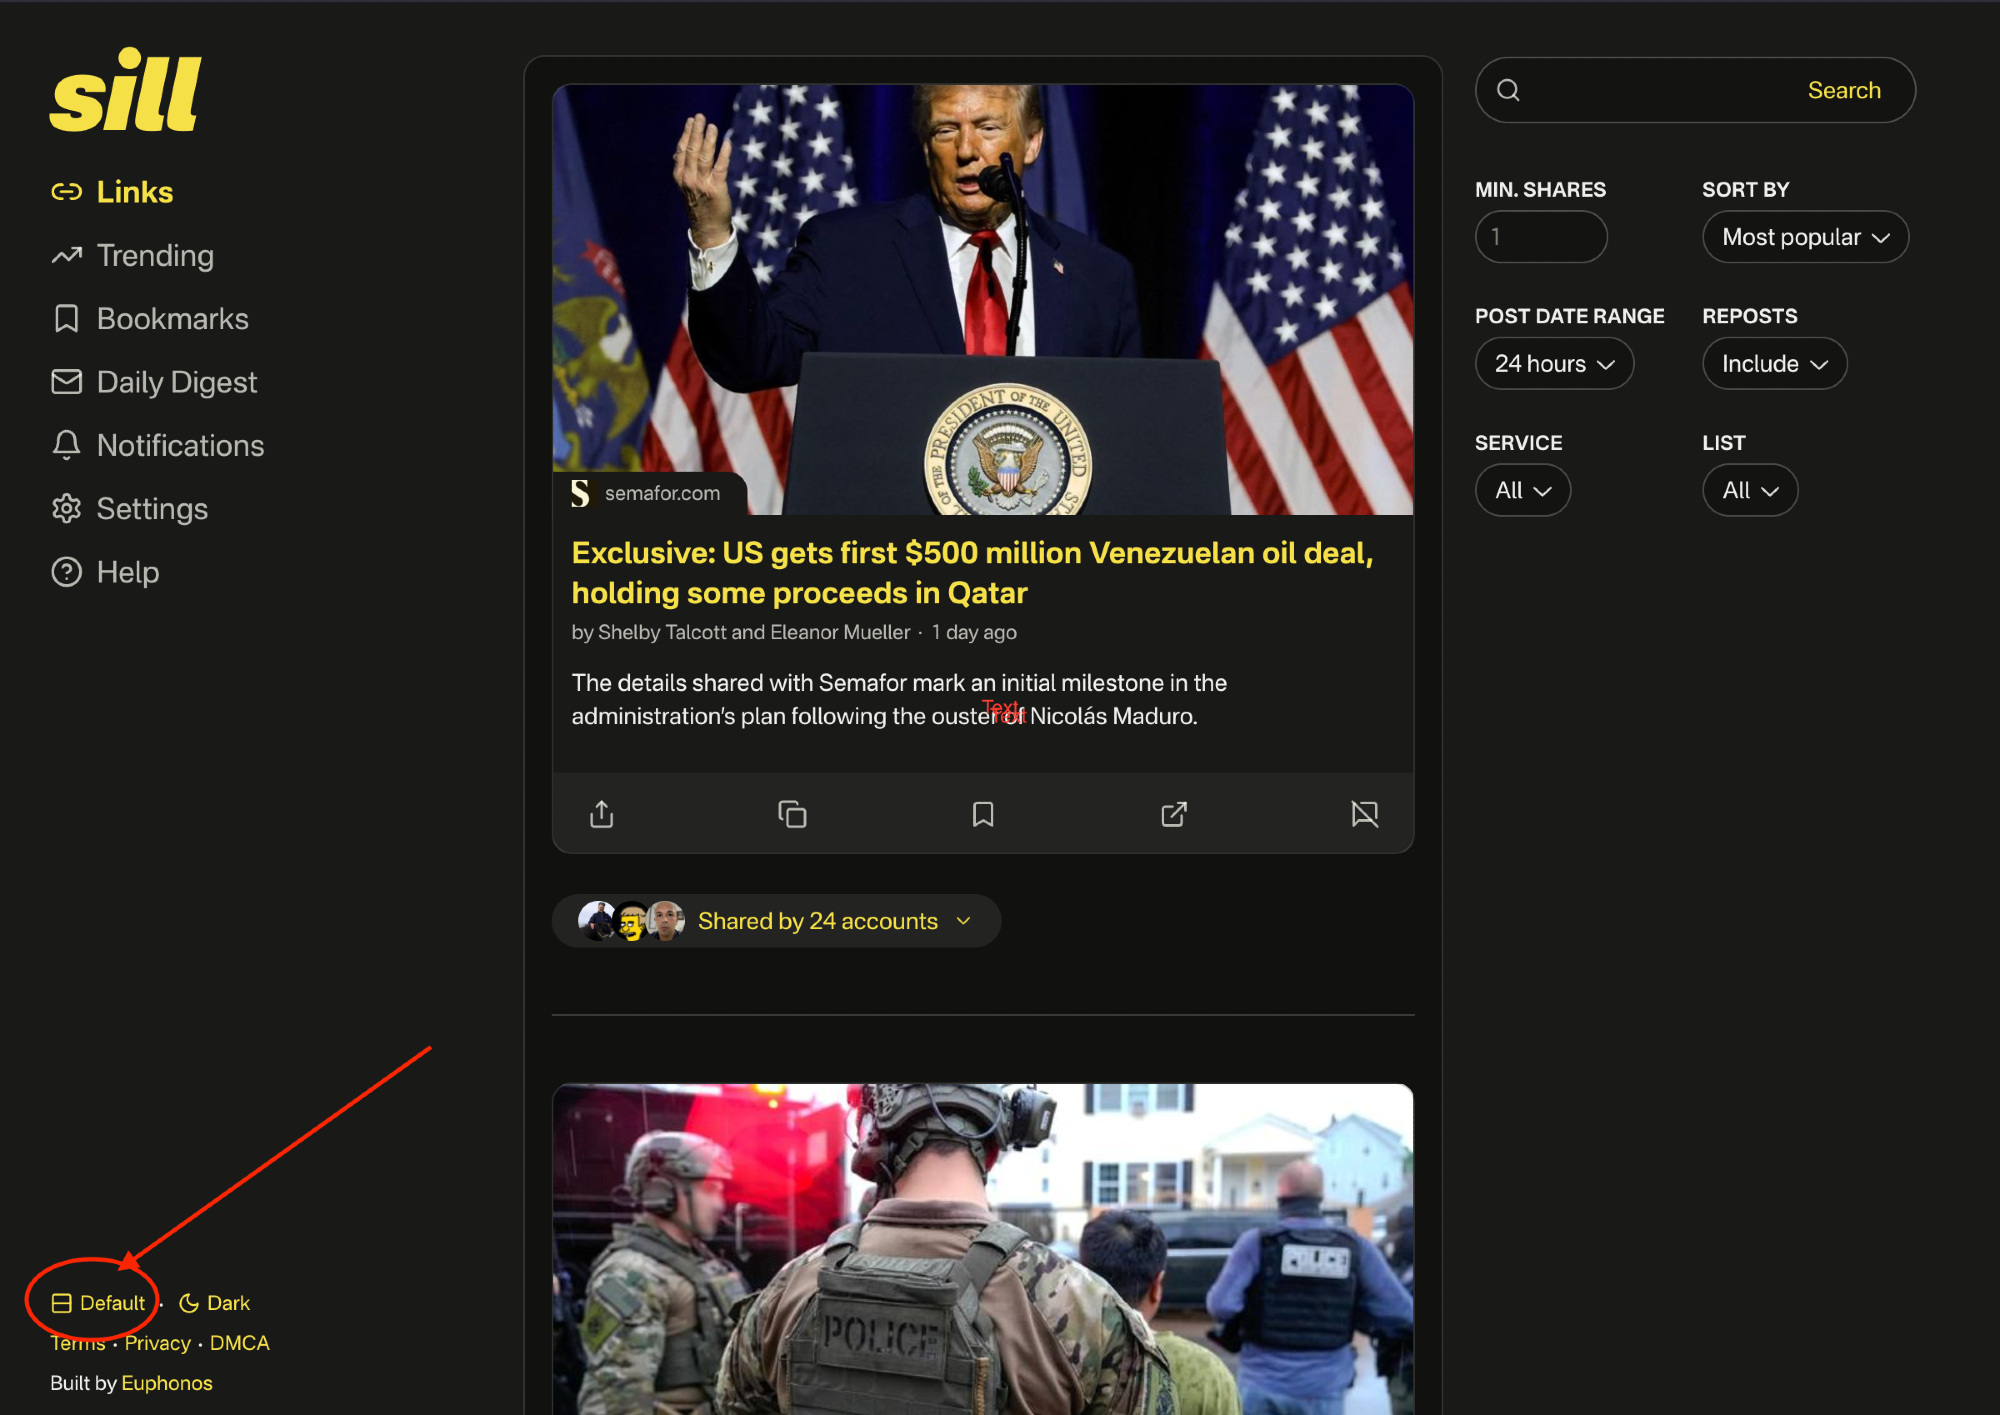
Task: Click the search magnifier icon
Action: click(x=1508, y=91)
